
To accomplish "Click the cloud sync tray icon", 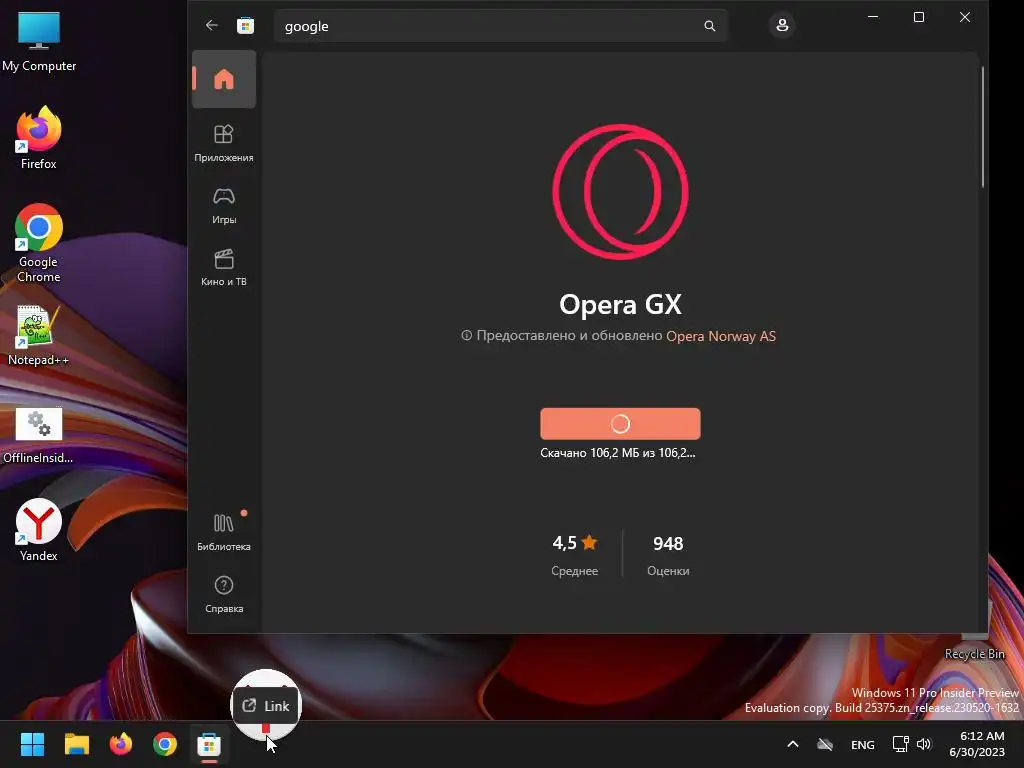I will pos(825,744).
